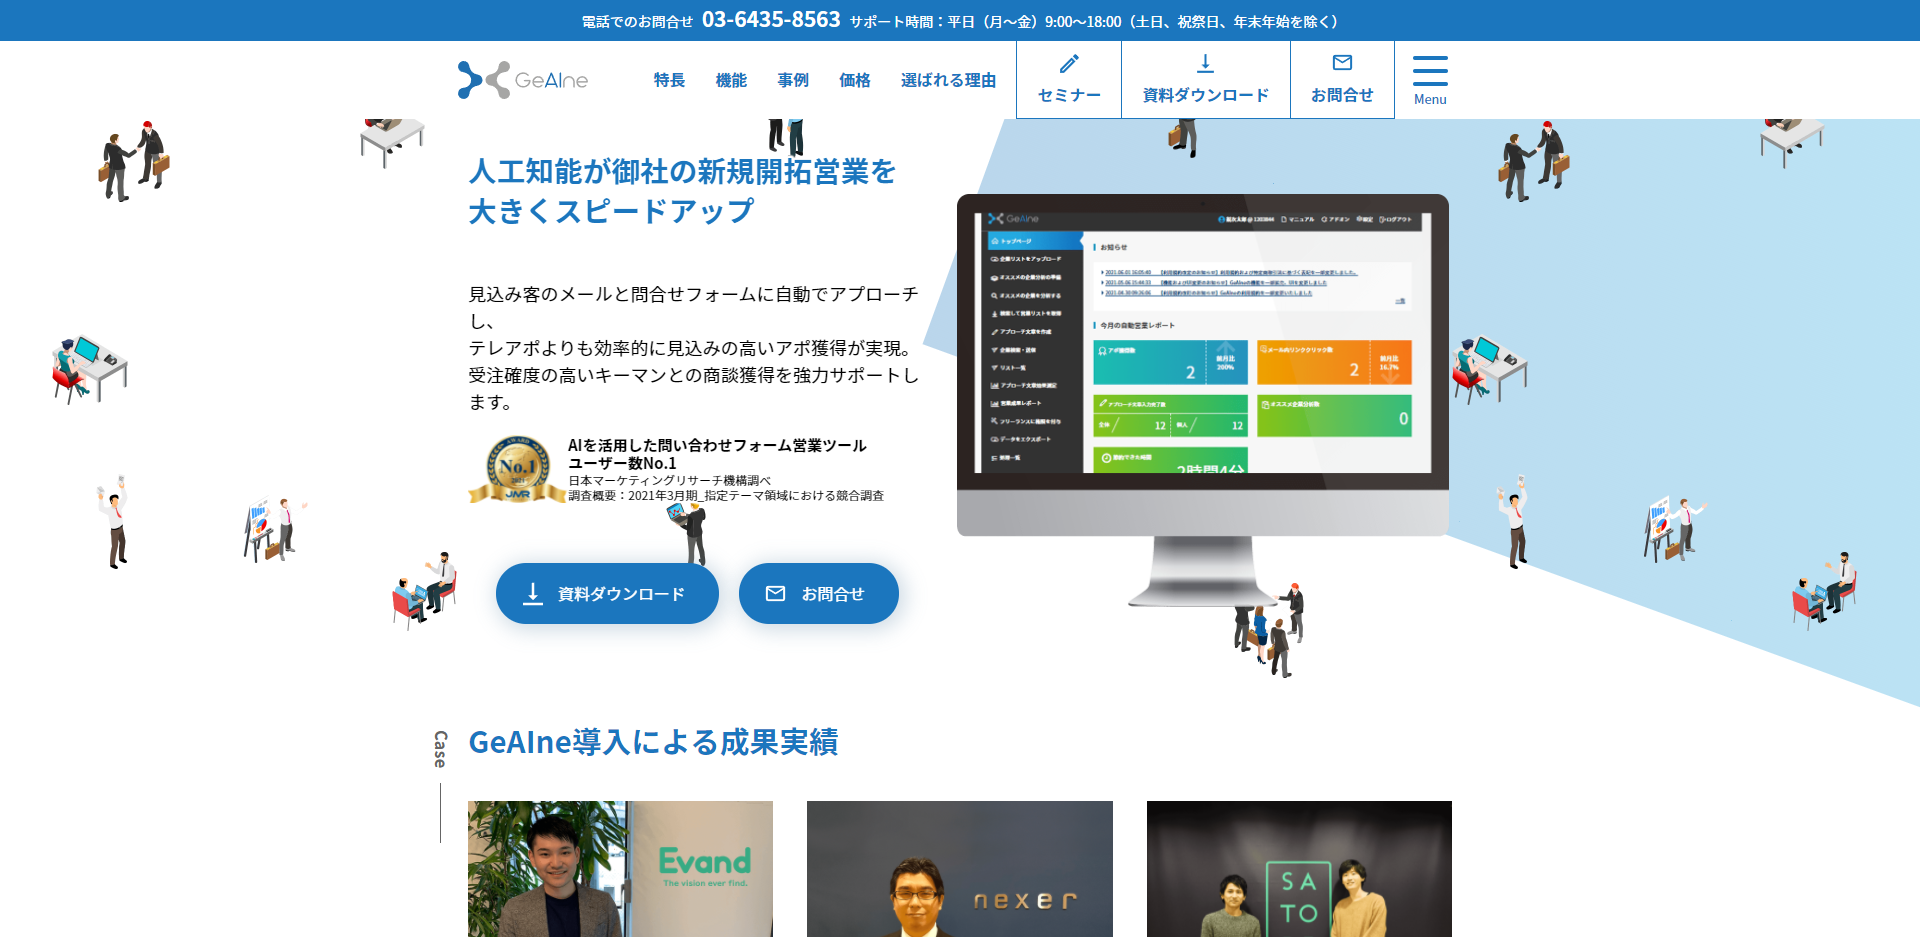Click the headline 人工知能が御社の新規開拓営業を
The height and width of the screenshot is (937, 1920).
682,172
